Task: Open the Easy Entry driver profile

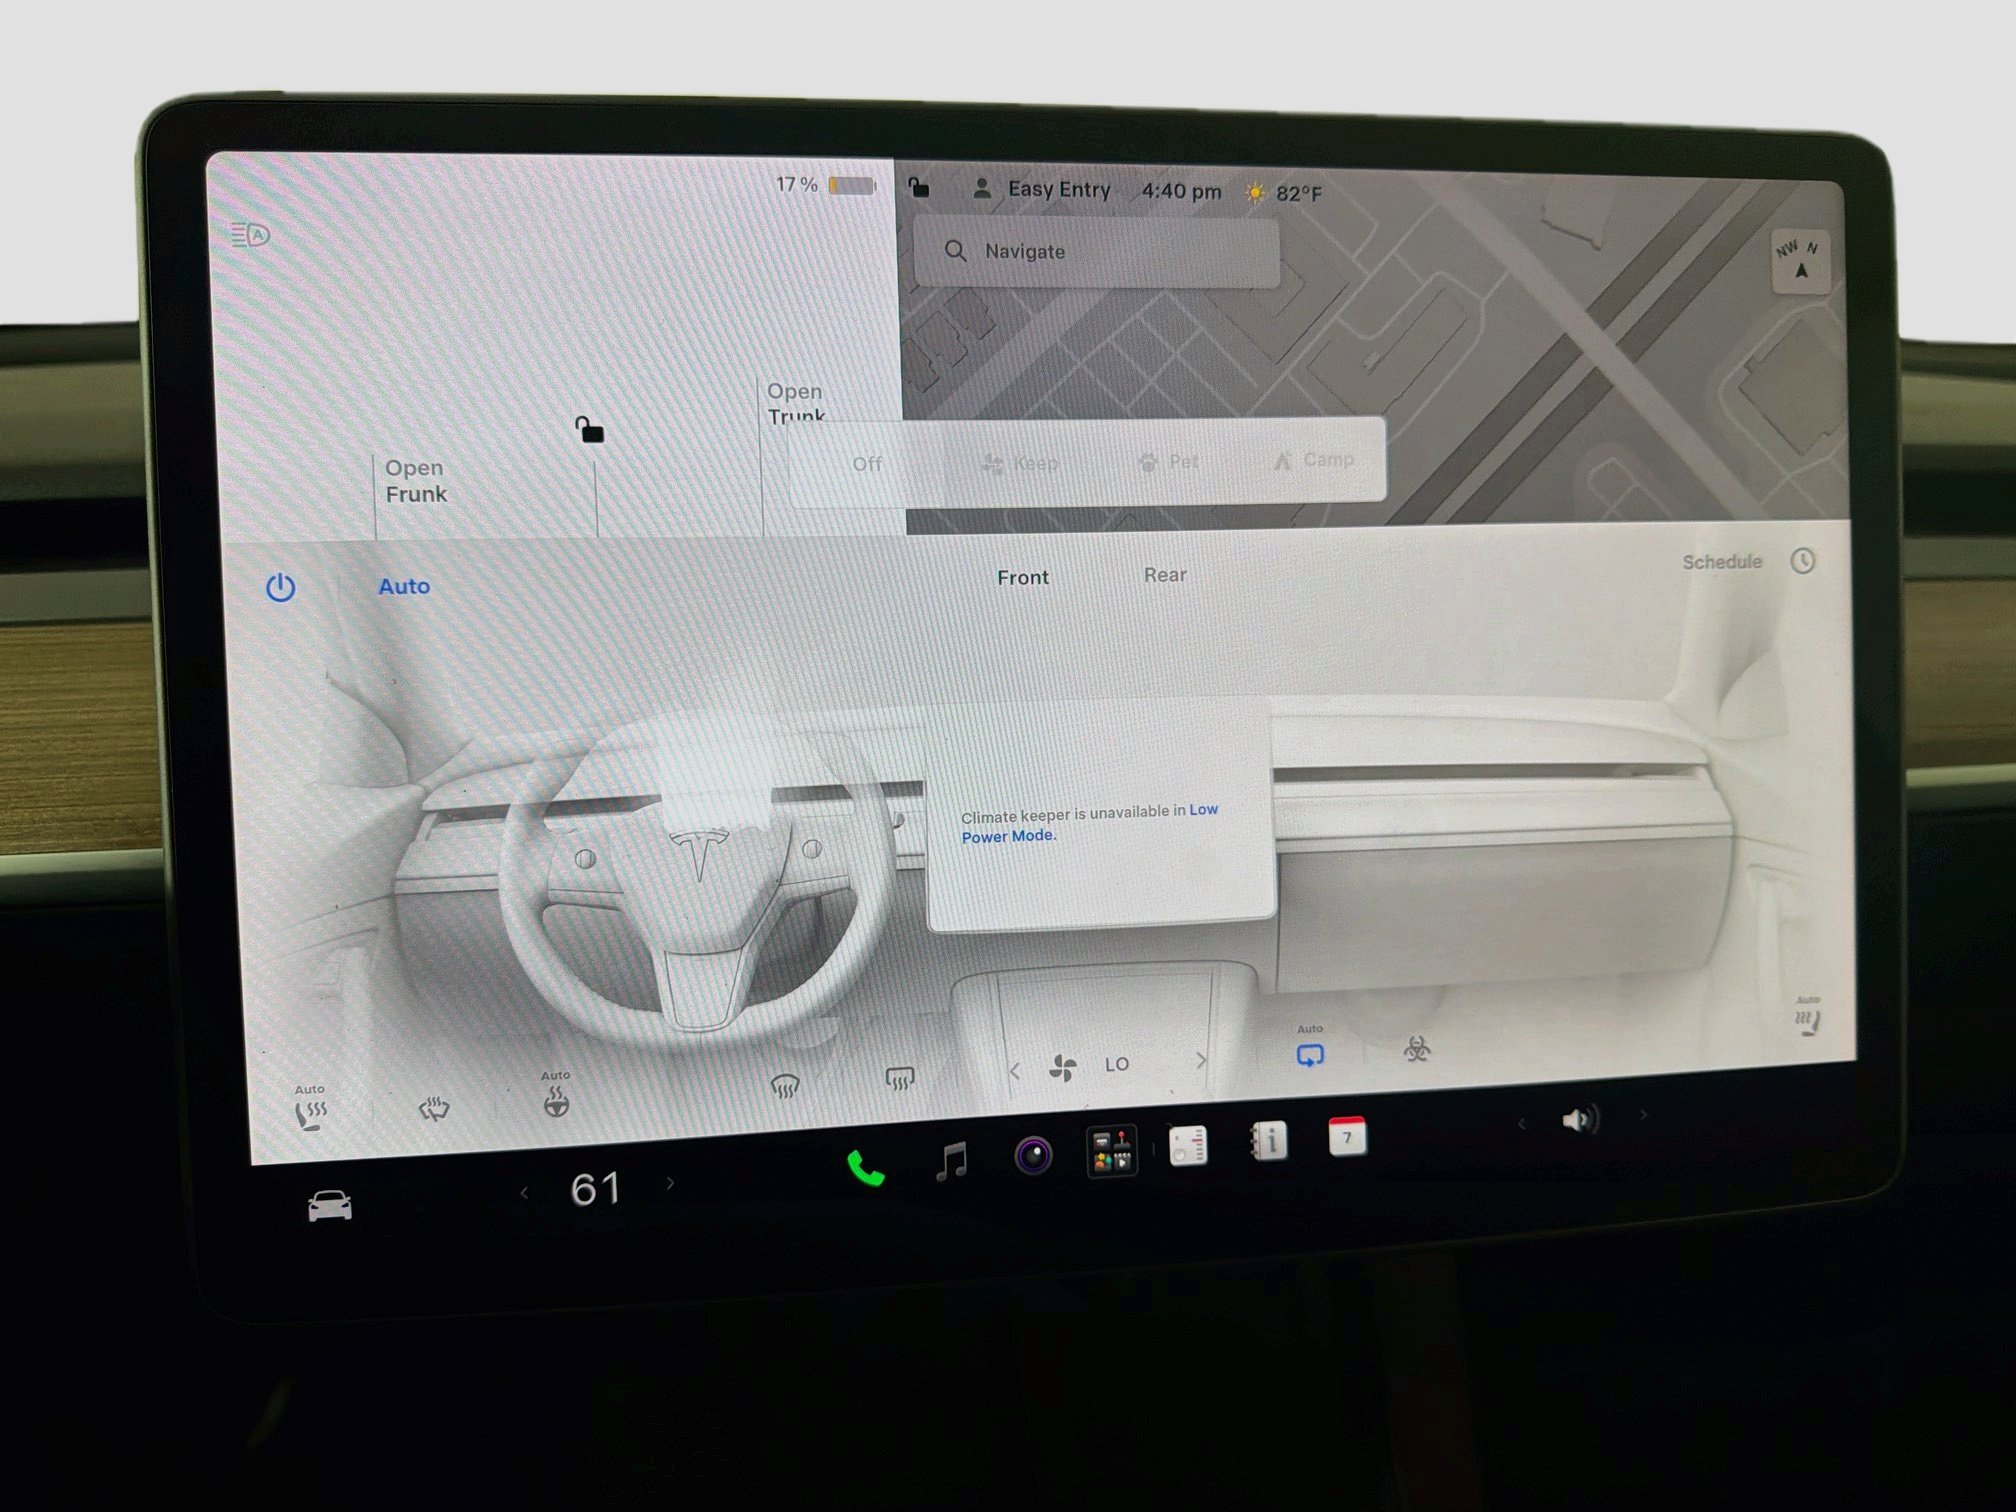Action: click(x=1041, y=189)
